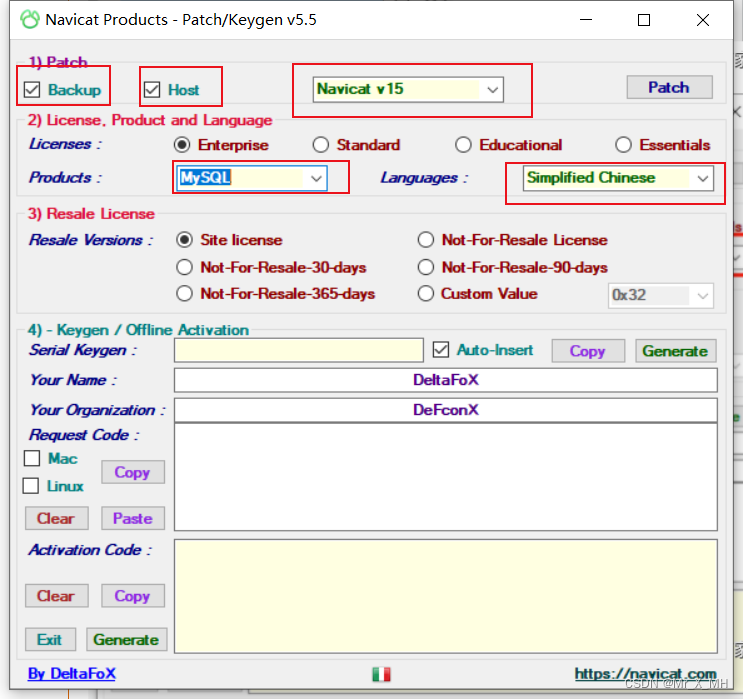Click the Exit button
Image resolution: width=743 pixels, height=699 pixels.
(50, 640)
